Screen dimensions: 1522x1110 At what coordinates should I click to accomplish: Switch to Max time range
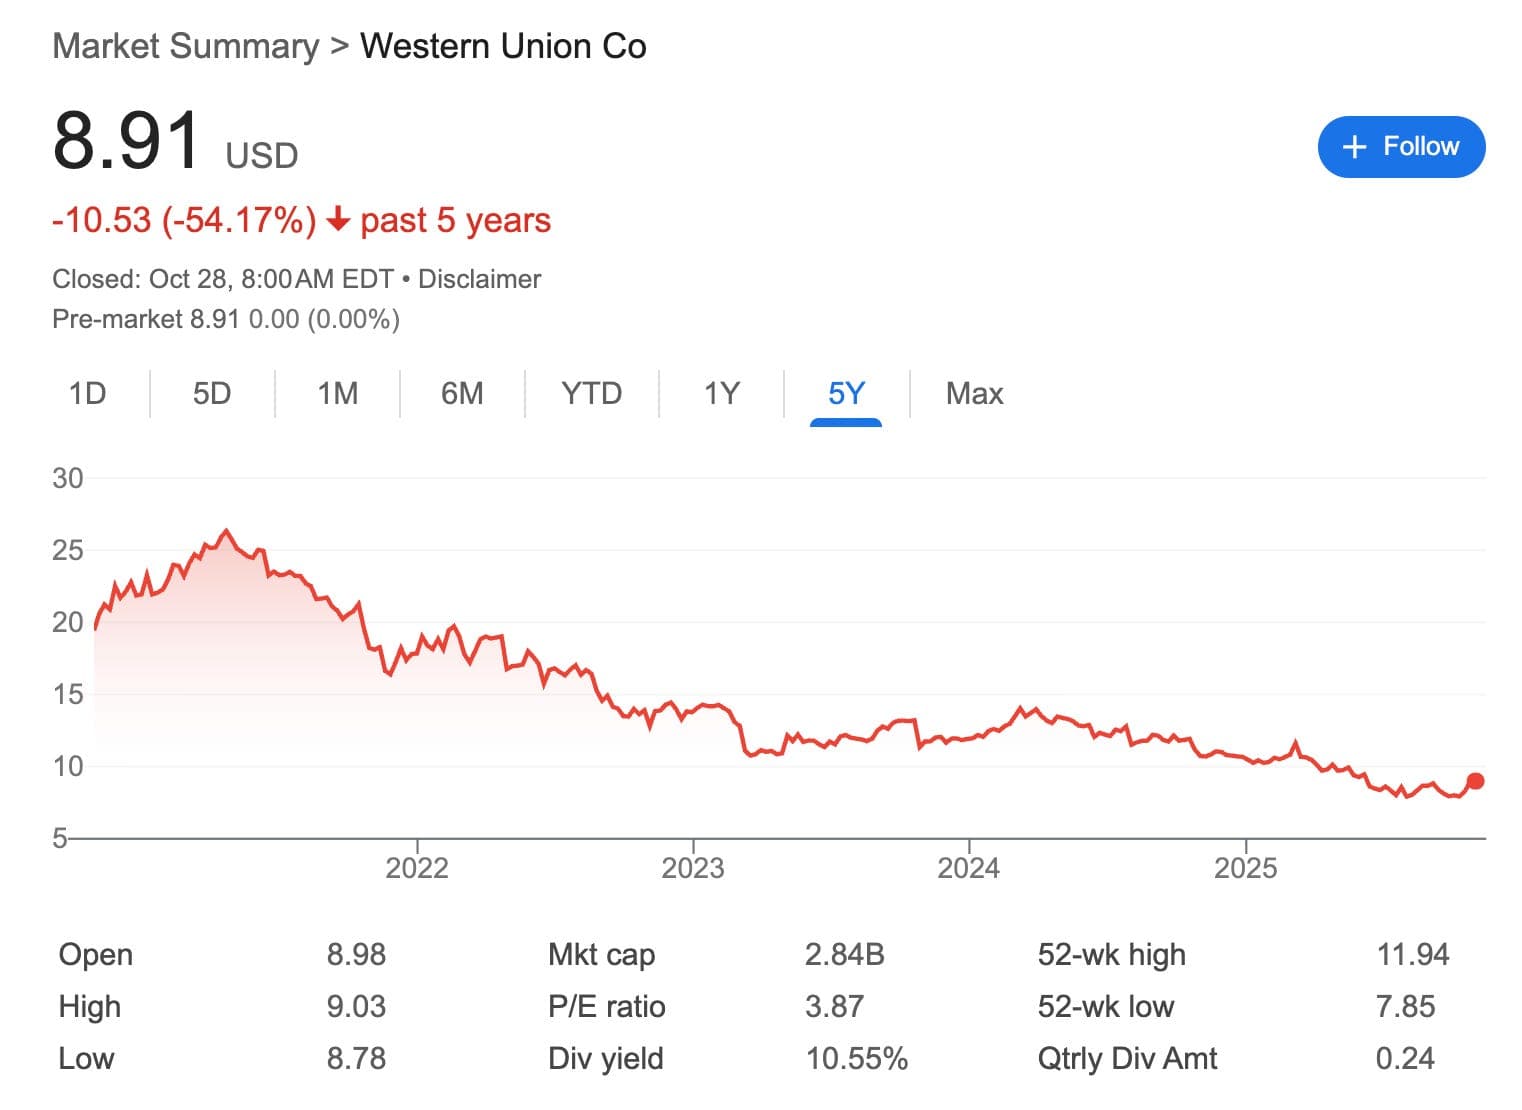click(974, 393)
